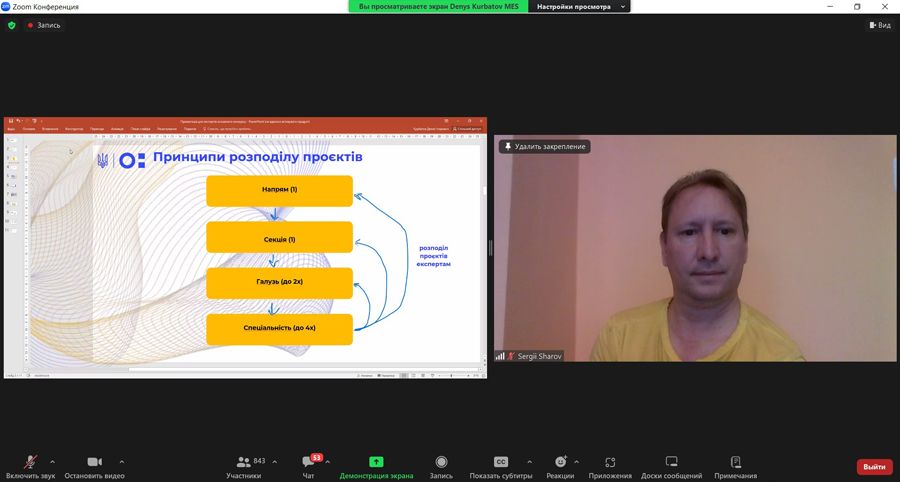Open the Вид view layout menu

880,25
